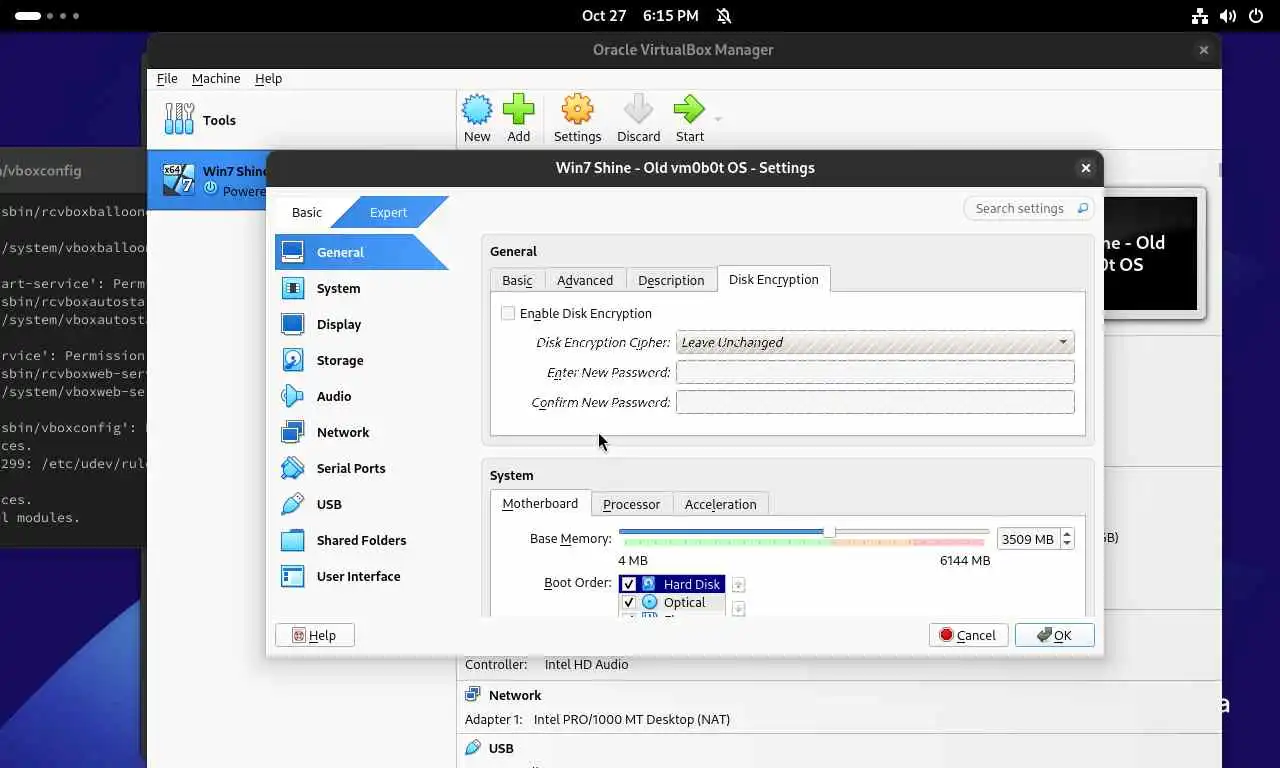
Task: Uncheck Hard Disk in Boot Order
Action: [x=629, y=584]
